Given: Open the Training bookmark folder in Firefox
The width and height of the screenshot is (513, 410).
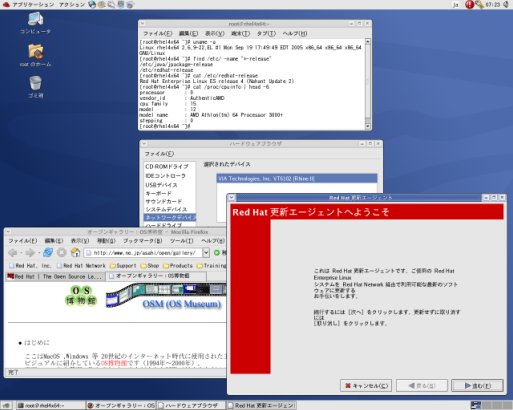Looking at the screenshot, I should pyautogui.click(x=211, y=266).
